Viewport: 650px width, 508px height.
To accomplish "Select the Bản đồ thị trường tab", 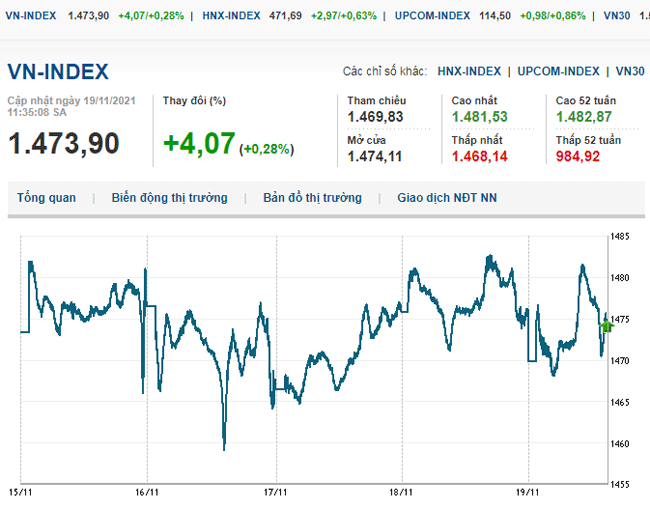I will [x=312, y=198].
